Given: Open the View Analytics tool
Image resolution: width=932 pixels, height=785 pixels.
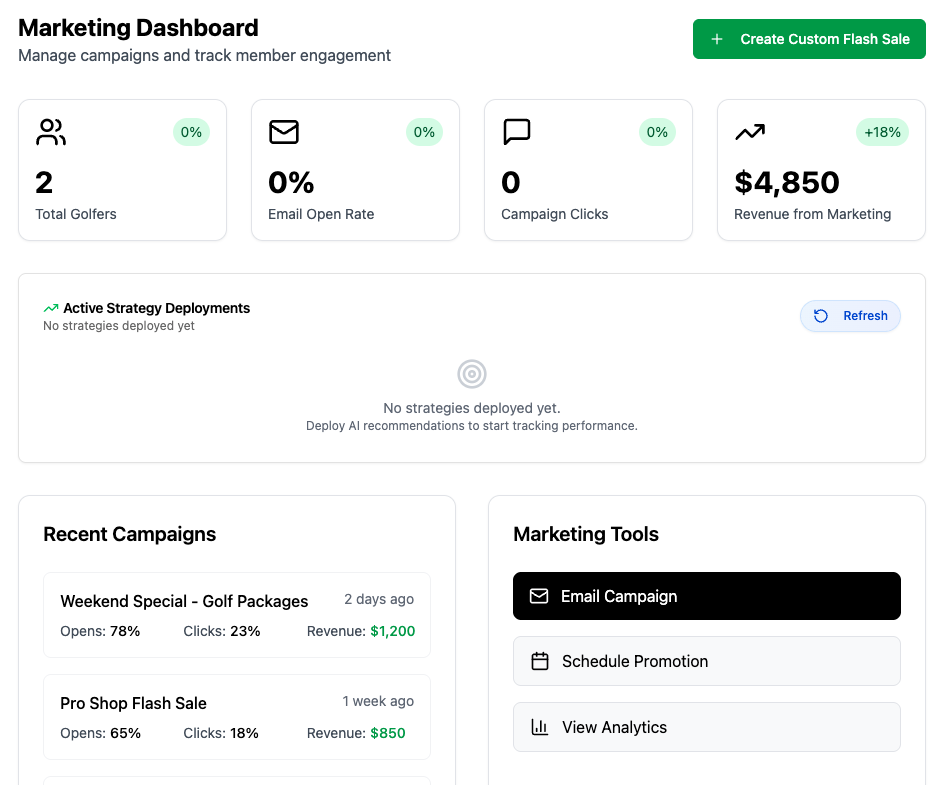Looking at the screenshot, I should click(x=706, y=727).
